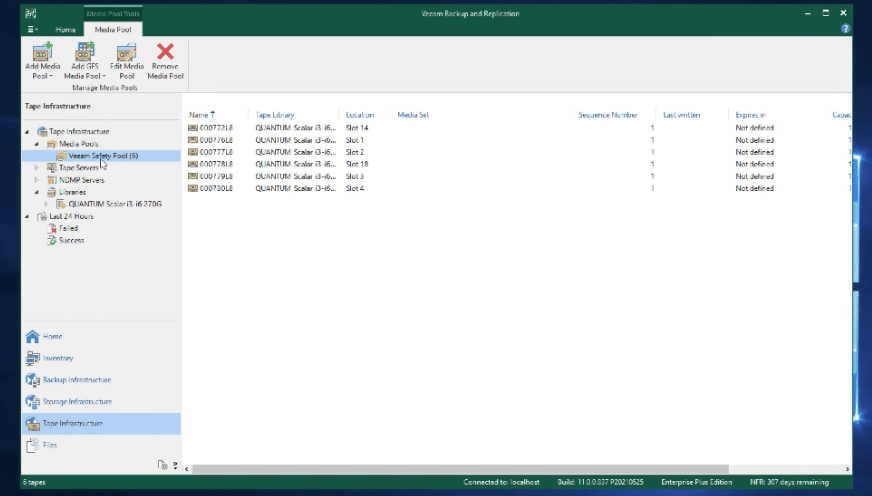Screen dimensions: 872x496
Task: Click the Failed jobs icon in tree
Action: pyautogui.click(x=52, y=229)
